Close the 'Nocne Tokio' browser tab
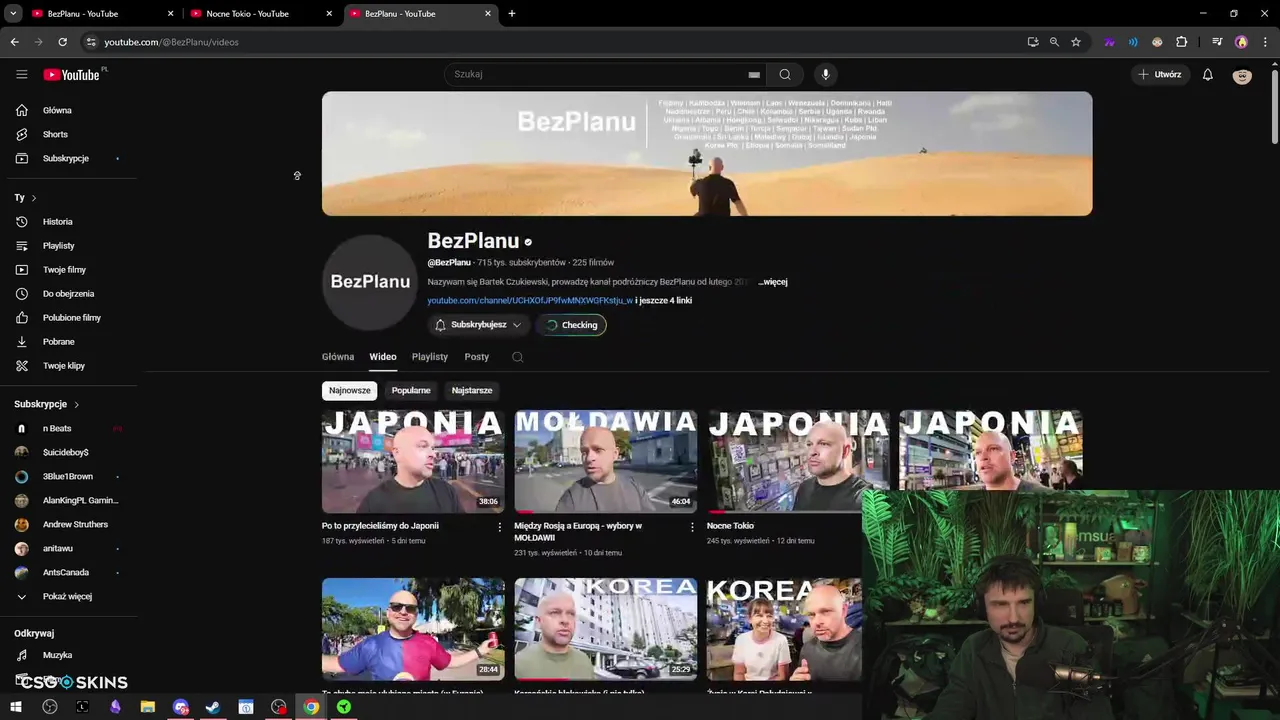 pyautogui.click(x=329, y=14)
